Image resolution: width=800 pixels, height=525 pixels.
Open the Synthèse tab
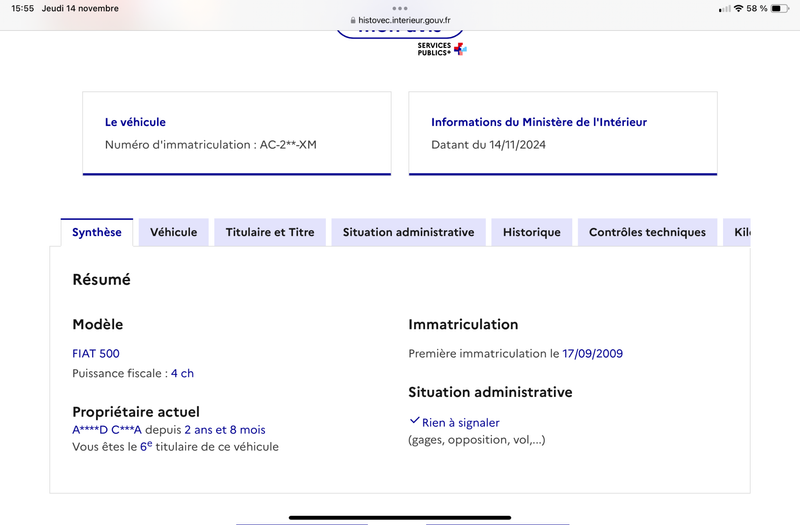(97, 233)
